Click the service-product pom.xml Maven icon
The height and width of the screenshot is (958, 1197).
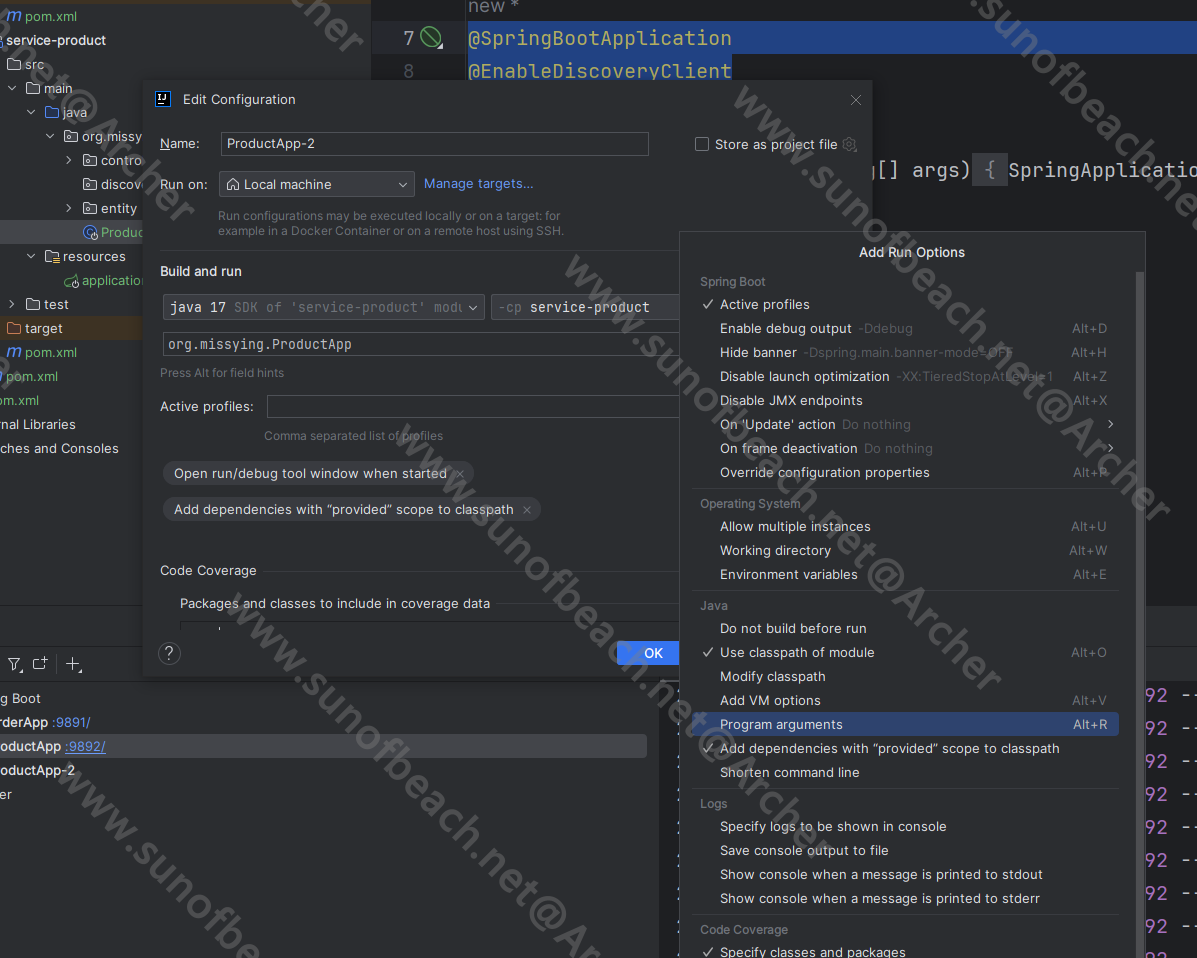14,352
